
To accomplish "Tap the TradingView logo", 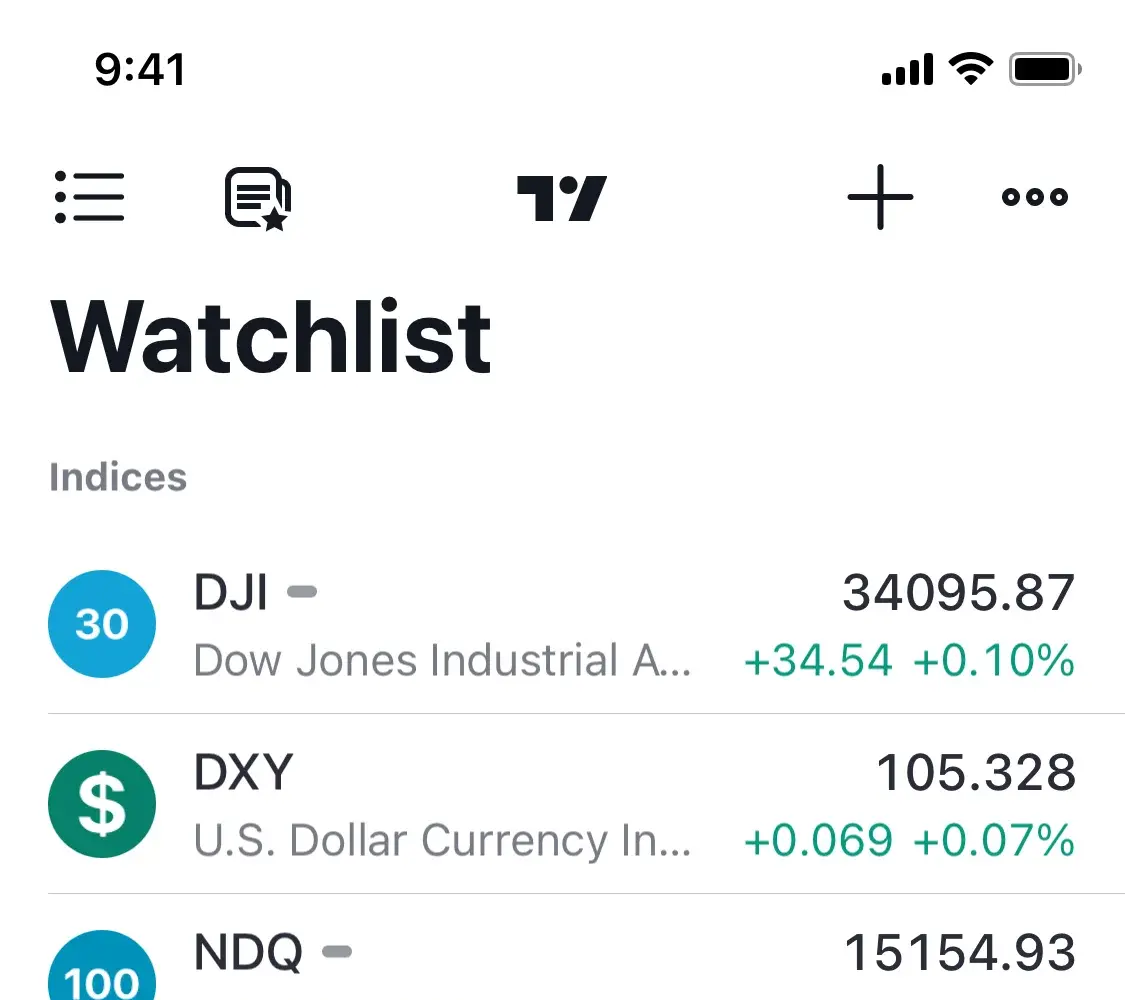I will (561, 197).
